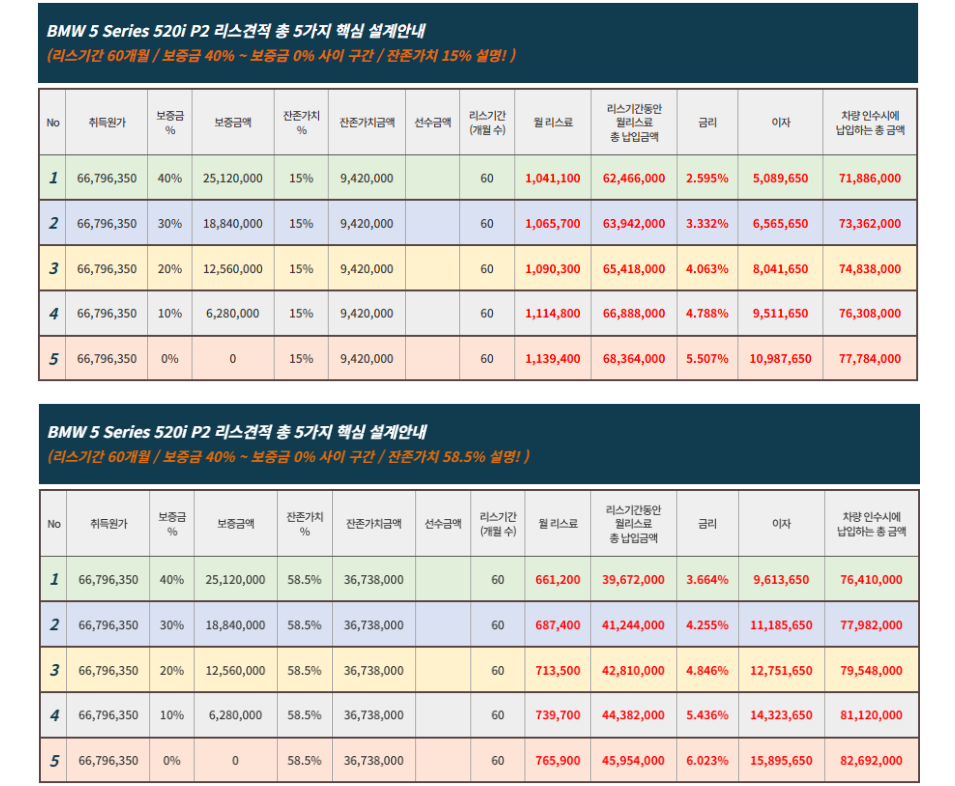Click monthly lease fee 1,041,100
955x786 pixels.
(552, 178)
